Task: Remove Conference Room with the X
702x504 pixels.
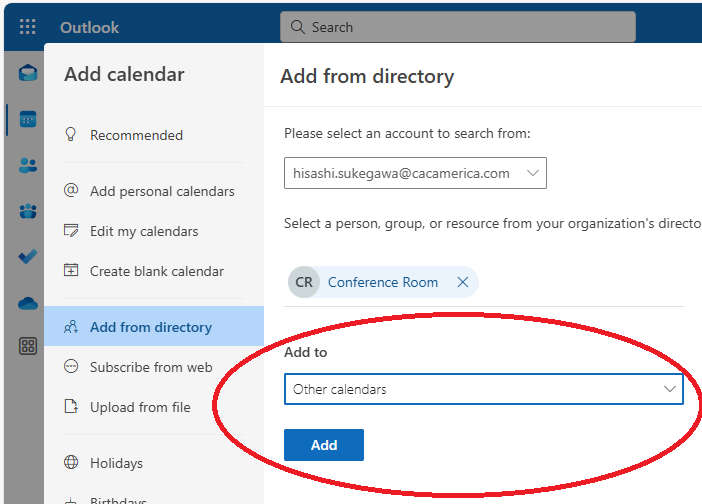Action: tap(463, 282)
